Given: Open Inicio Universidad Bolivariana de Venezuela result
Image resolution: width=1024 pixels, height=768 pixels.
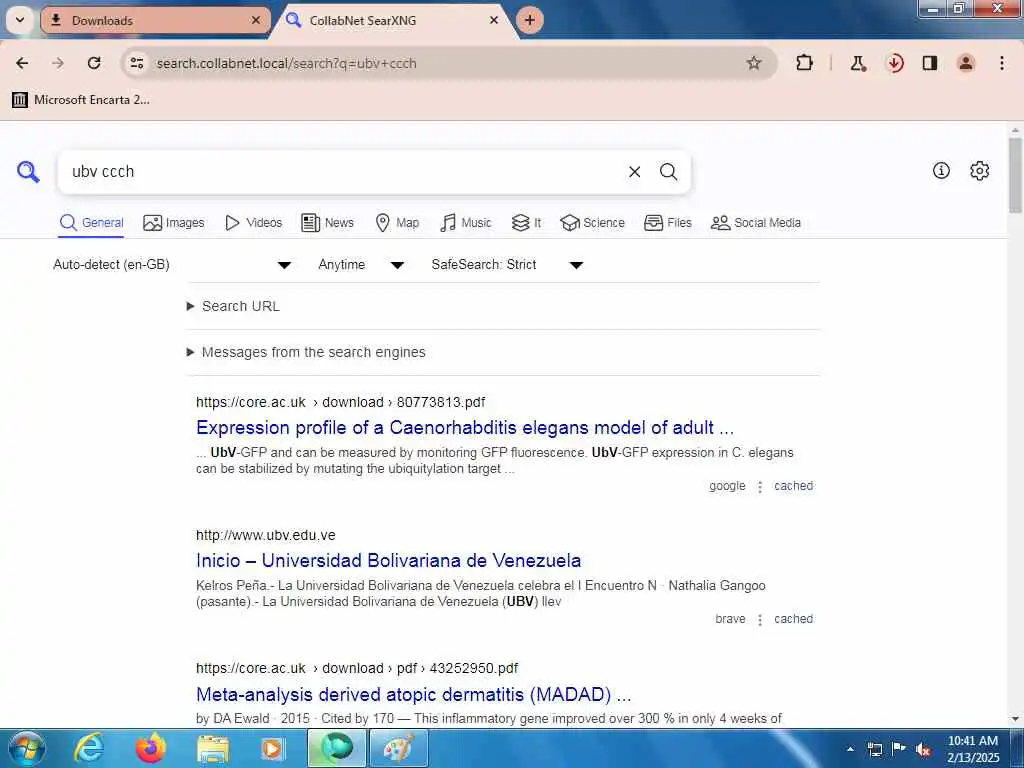Looking at the screenshot, I should coord(389,560).
